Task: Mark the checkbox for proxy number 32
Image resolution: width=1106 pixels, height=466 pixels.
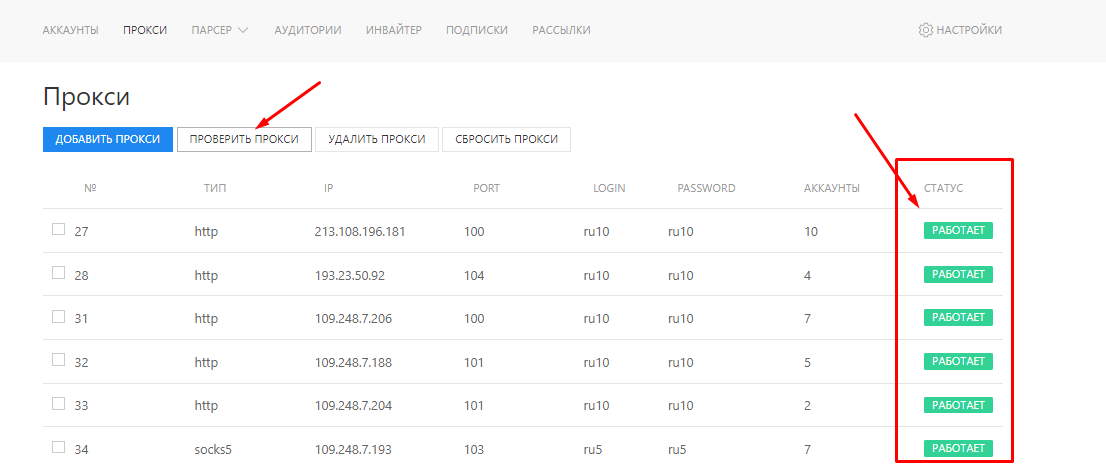Action: [58, 360]
